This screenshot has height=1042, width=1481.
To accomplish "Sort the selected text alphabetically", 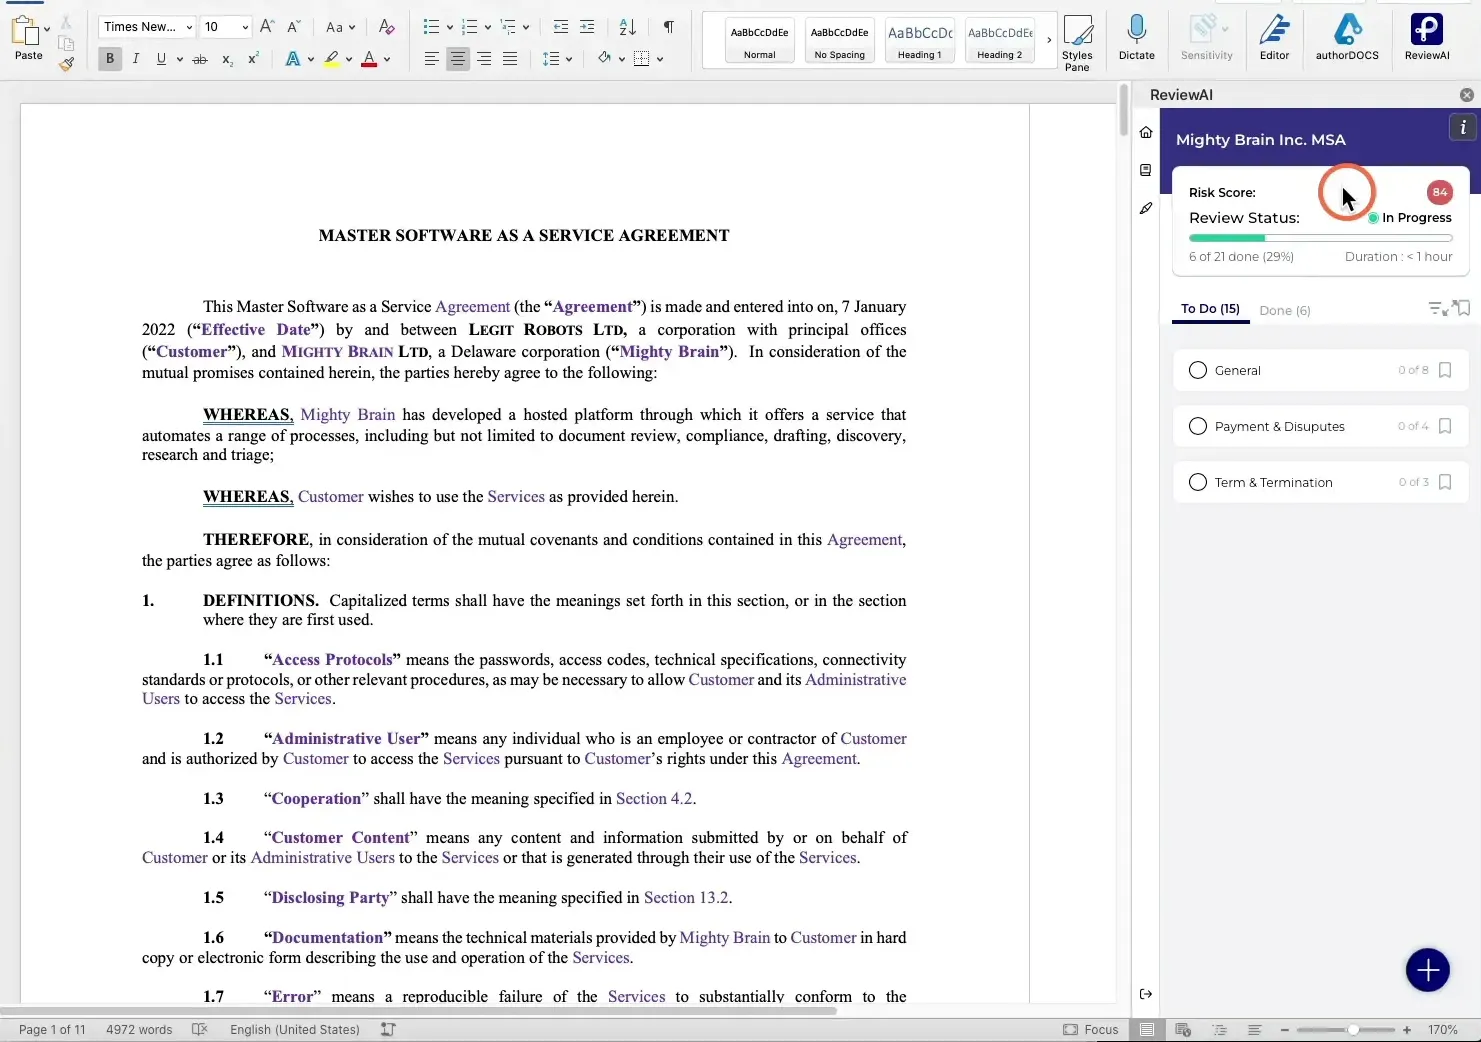I will (x=627, y=27).
